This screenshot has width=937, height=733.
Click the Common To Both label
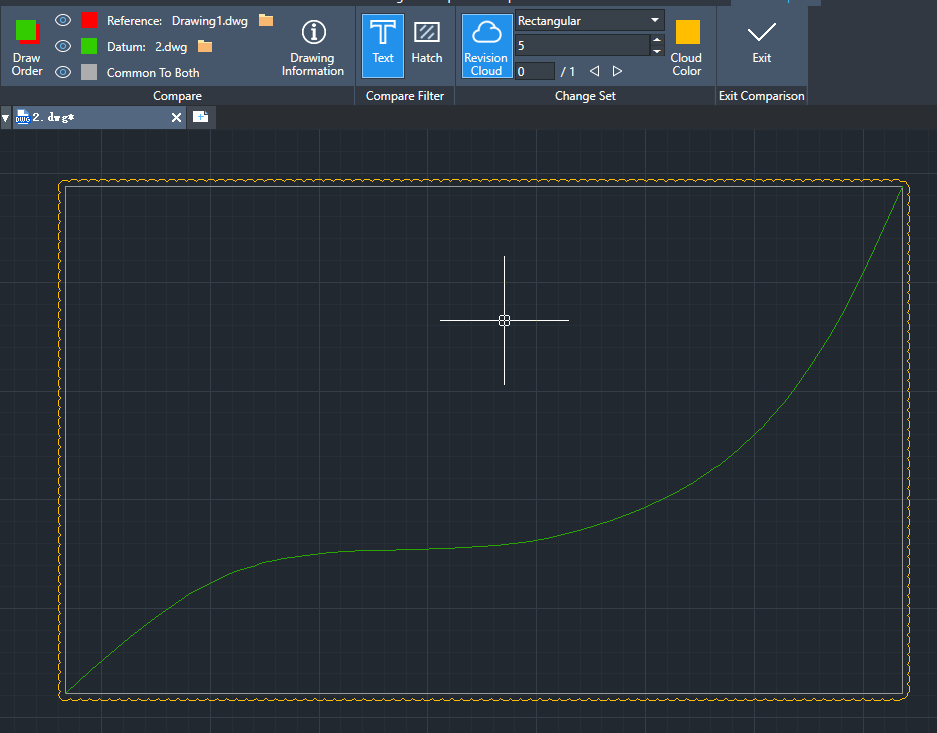point(153,73)
